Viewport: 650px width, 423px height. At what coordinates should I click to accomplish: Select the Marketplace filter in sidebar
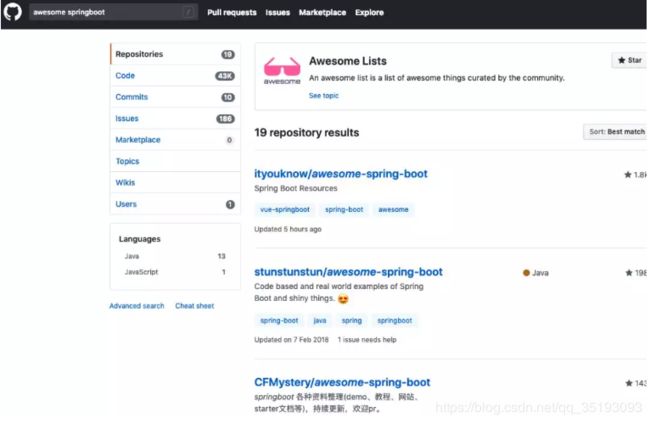pos(175,140)
